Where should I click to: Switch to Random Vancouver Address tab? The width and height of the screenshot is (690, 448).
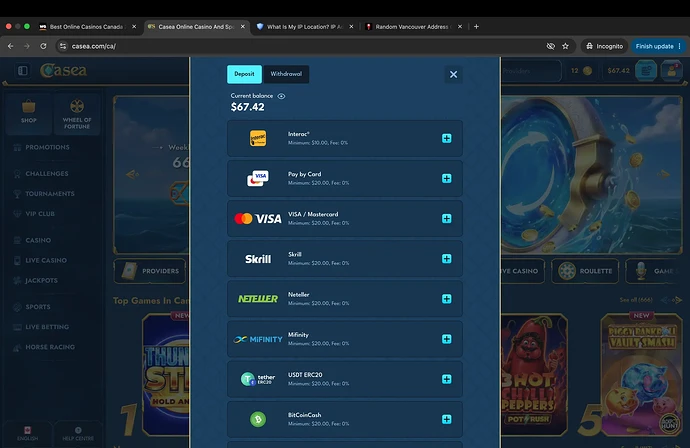pyautogui.click(x=413, y=27)
